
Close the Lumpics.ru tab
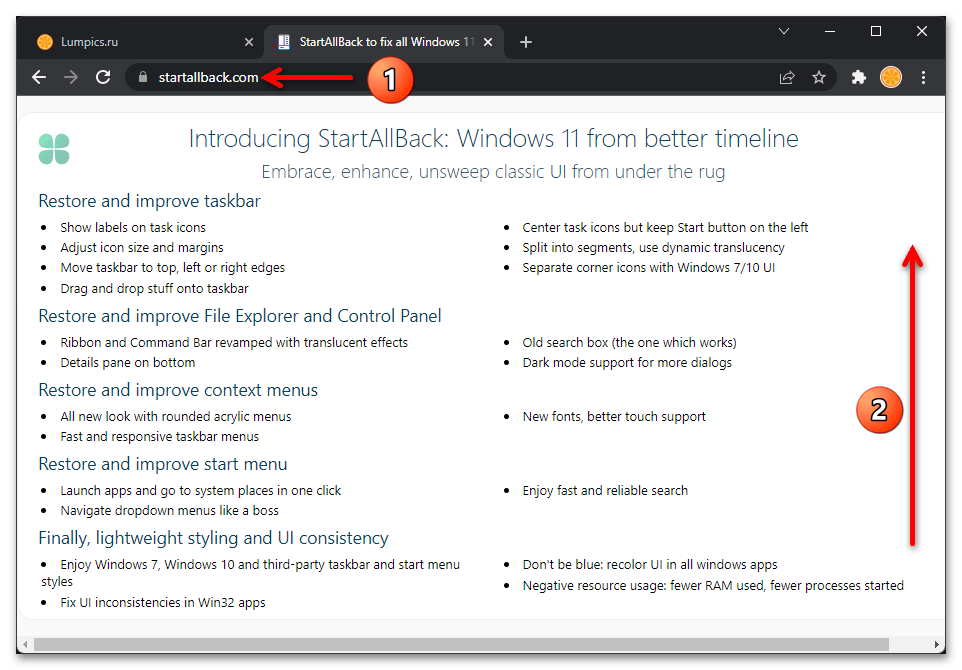coord(248,42)
